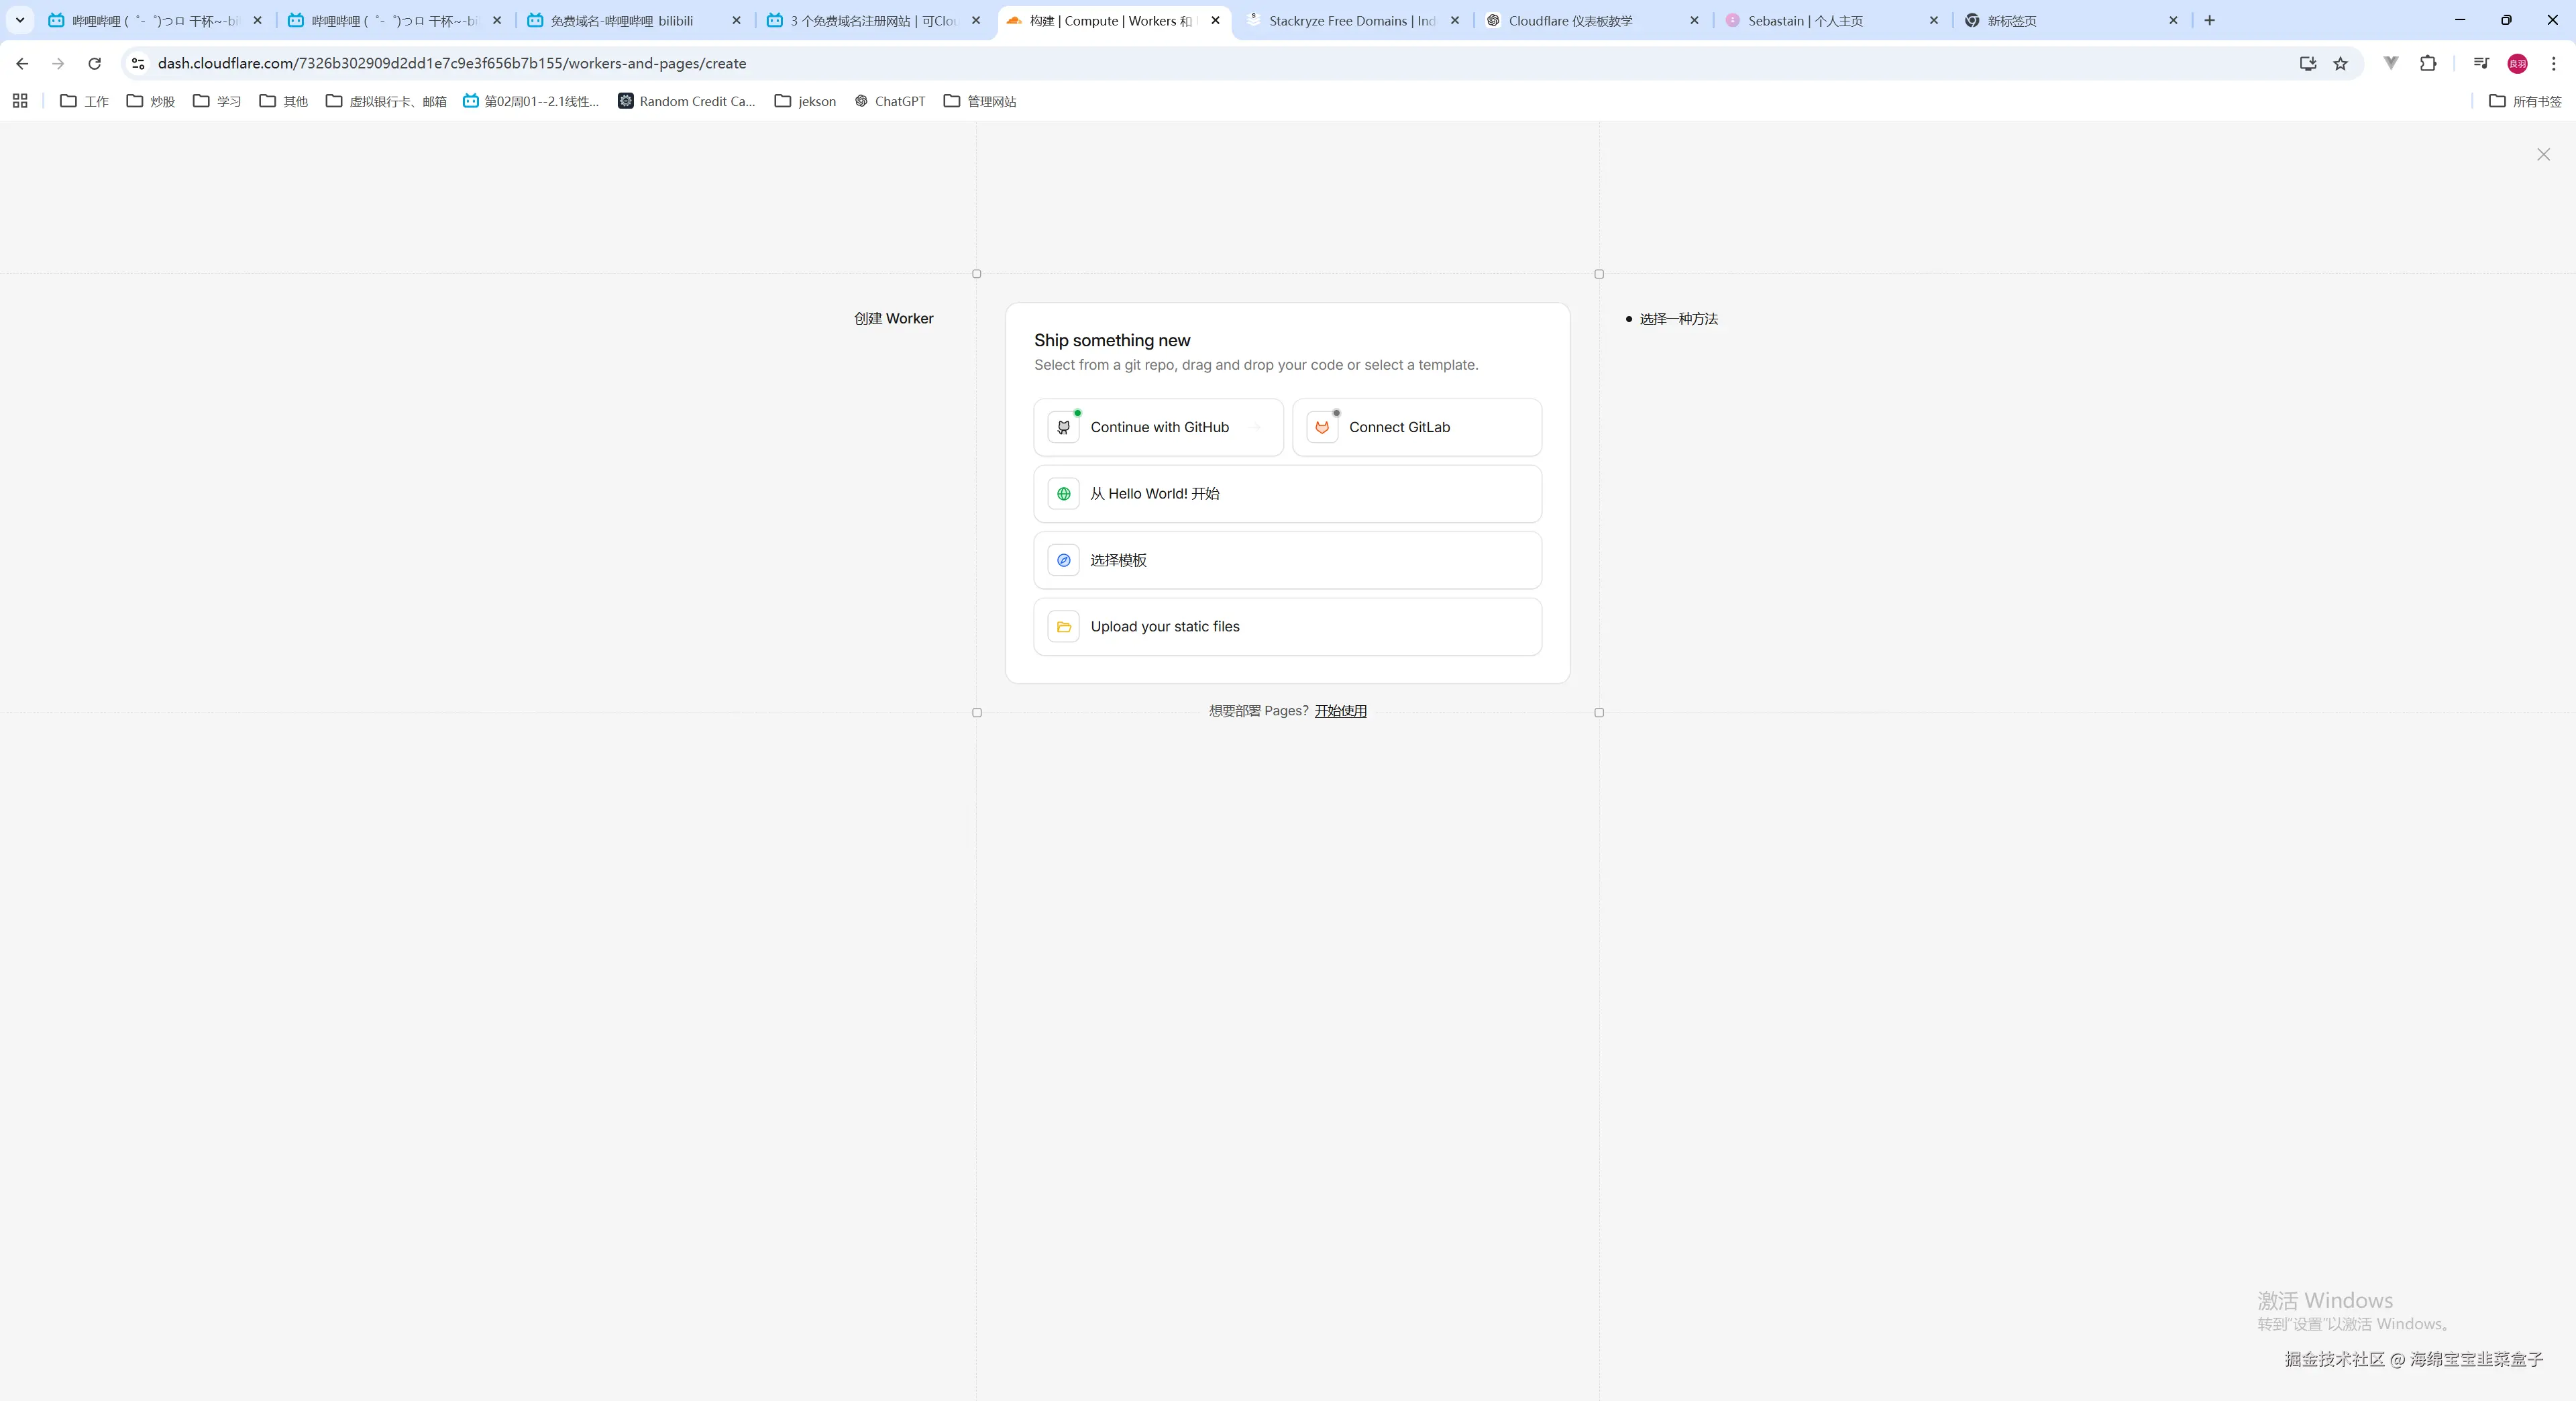
Task: Reload the Cloudflare page
Action: coord(94,63)
